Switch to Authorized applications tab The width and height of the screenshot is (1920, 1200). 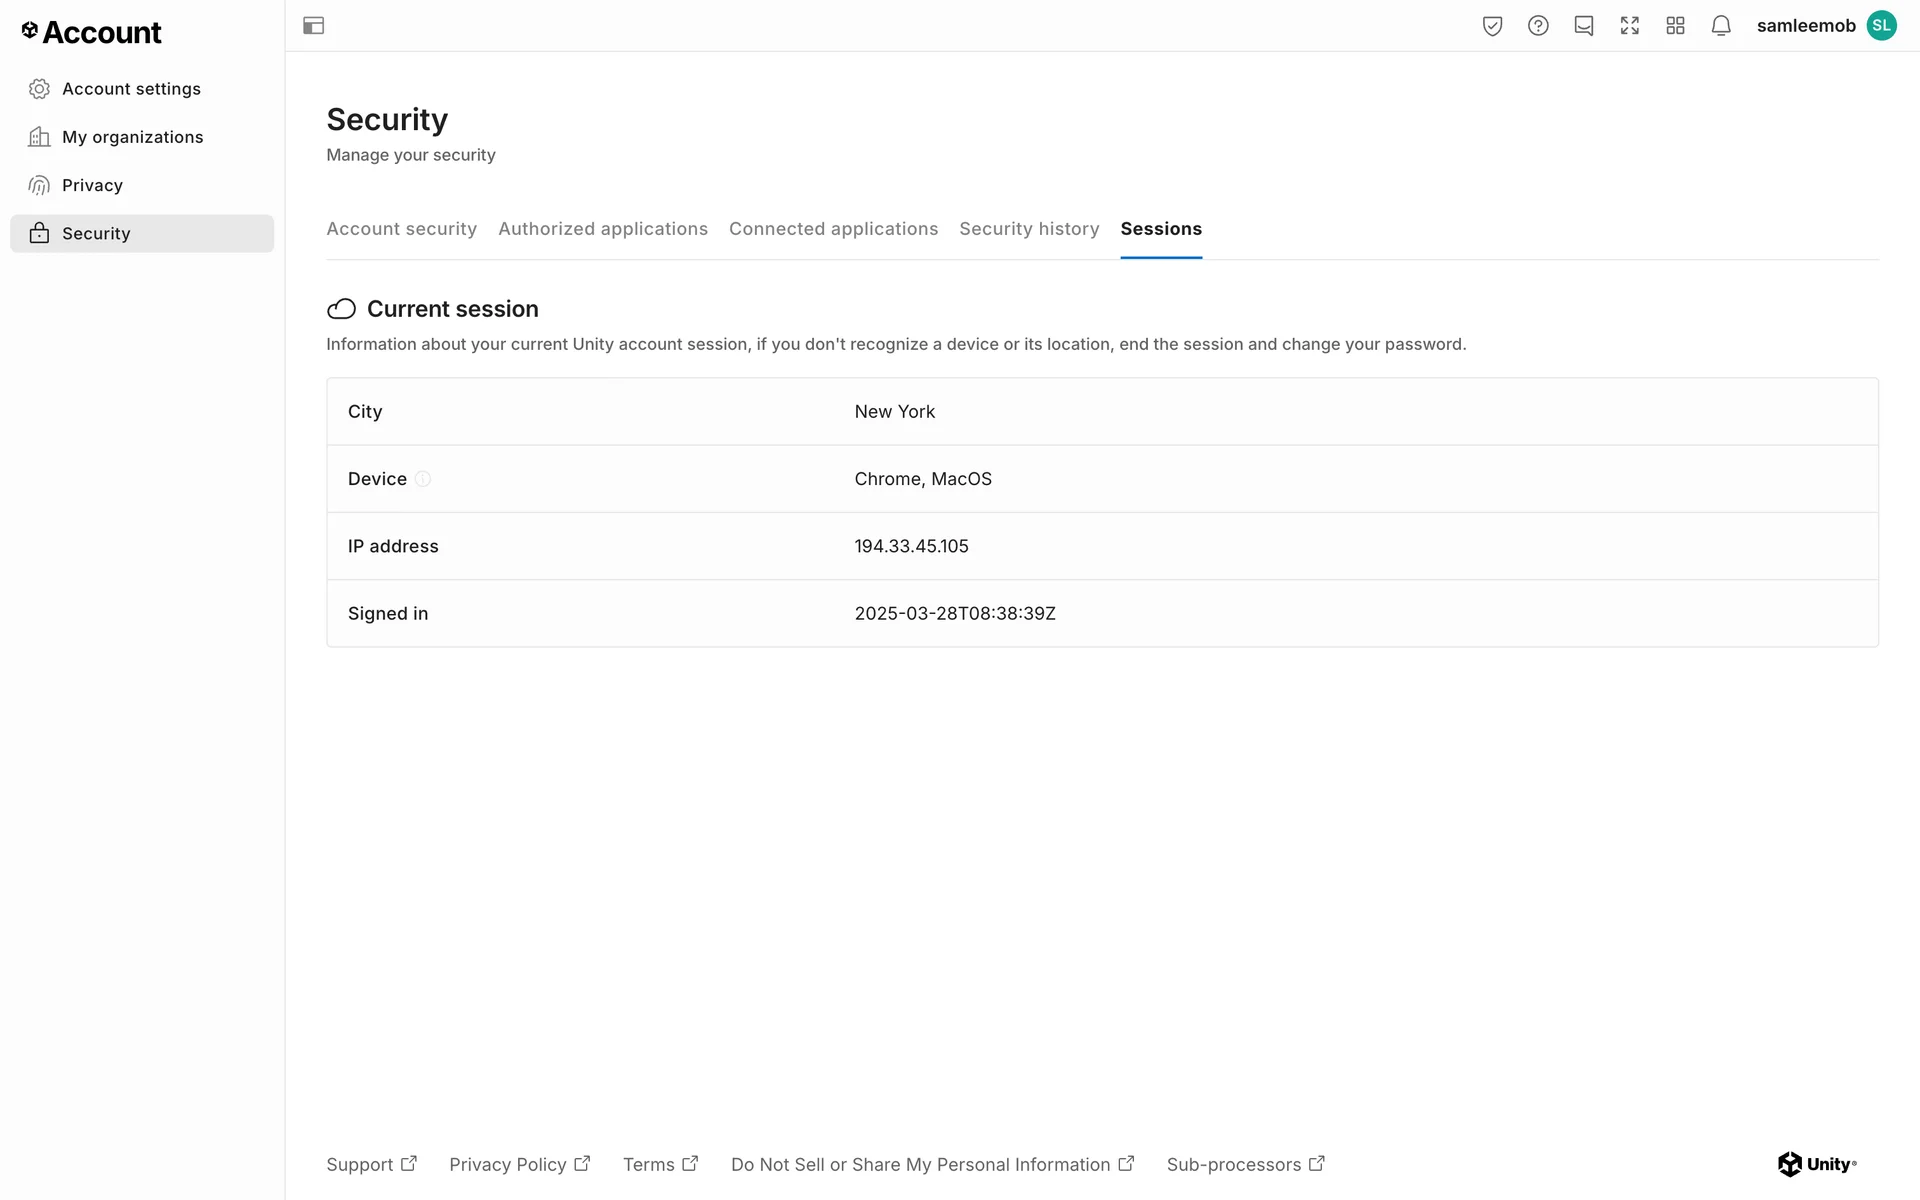pos(603,229)
